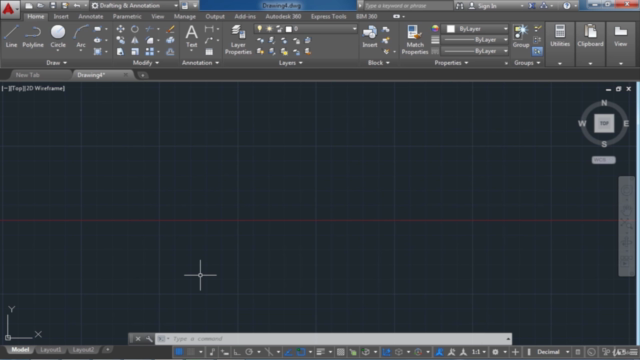Click the Erase tool icon
Screen dimensions: 640x360
[x=171, y=29]
